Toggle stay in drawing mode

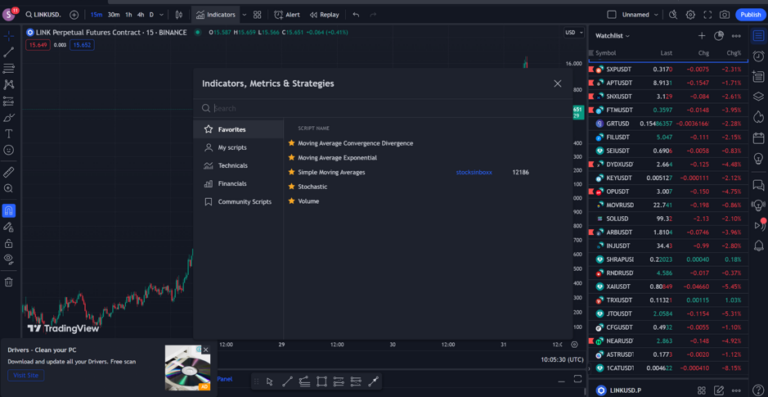click(x=9, y=227)
